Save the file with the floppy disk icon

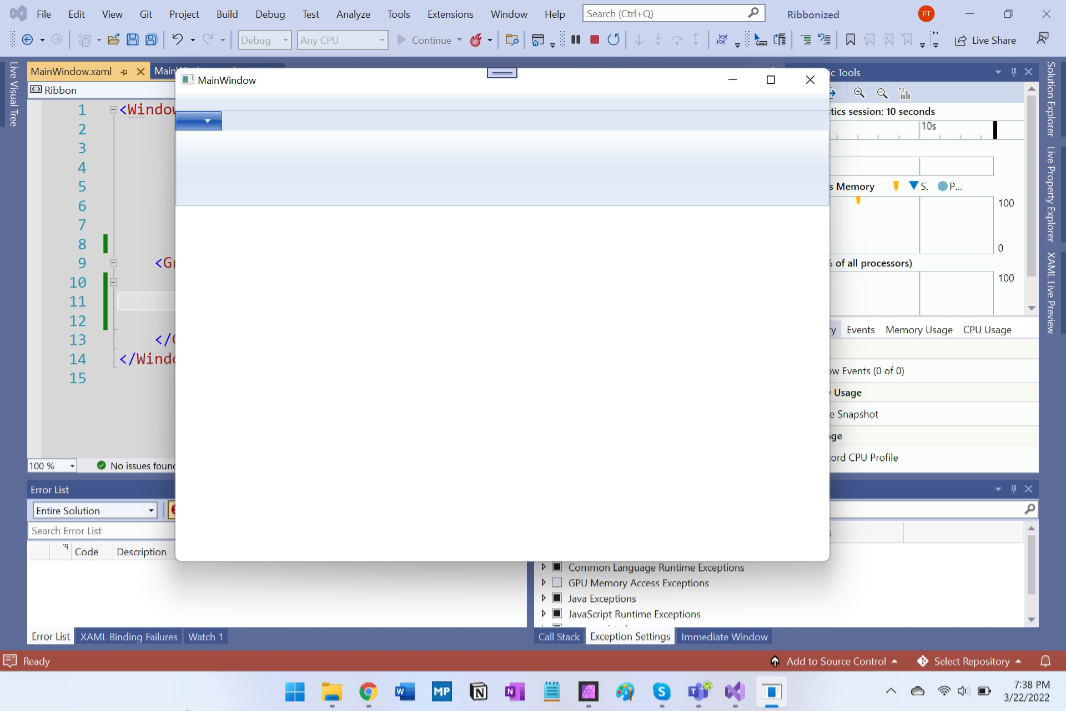point(133,40)
